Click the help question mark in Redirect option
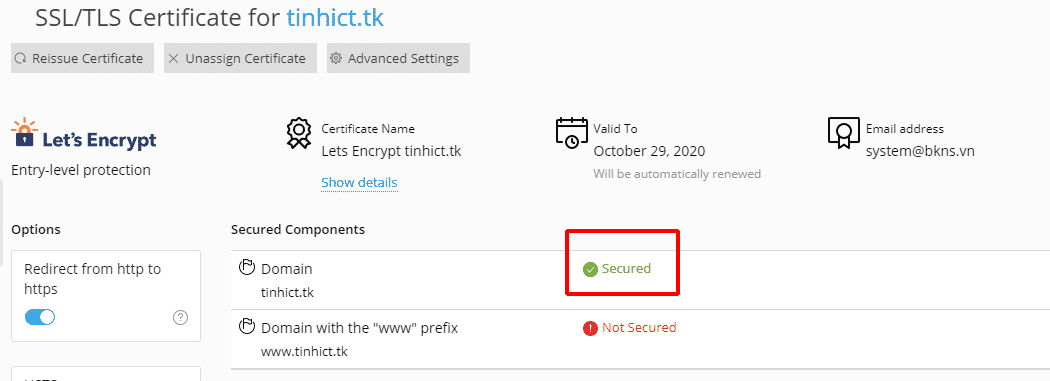This screenshot has width=1050, height=381. point(180,317)
